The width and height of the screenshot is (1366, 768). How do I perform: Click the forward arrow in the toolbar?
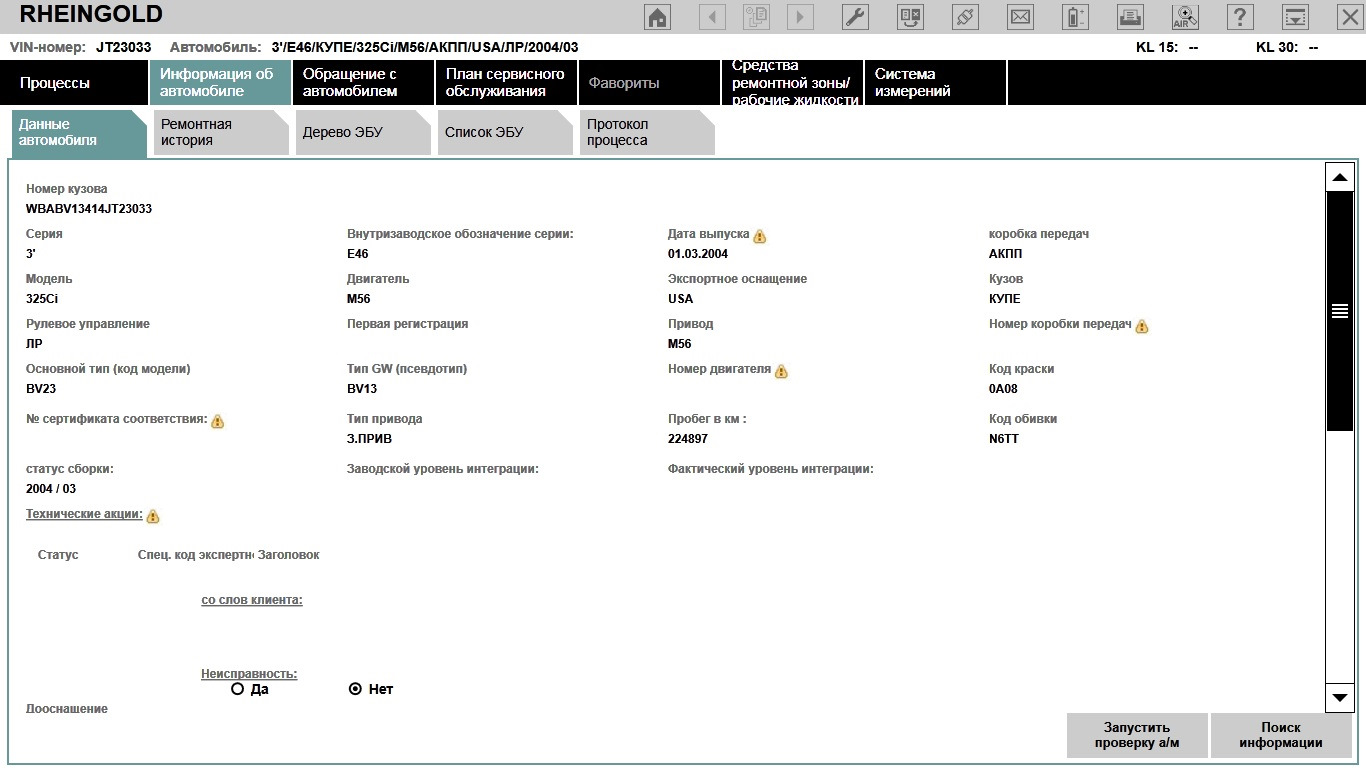pos(800,17)
